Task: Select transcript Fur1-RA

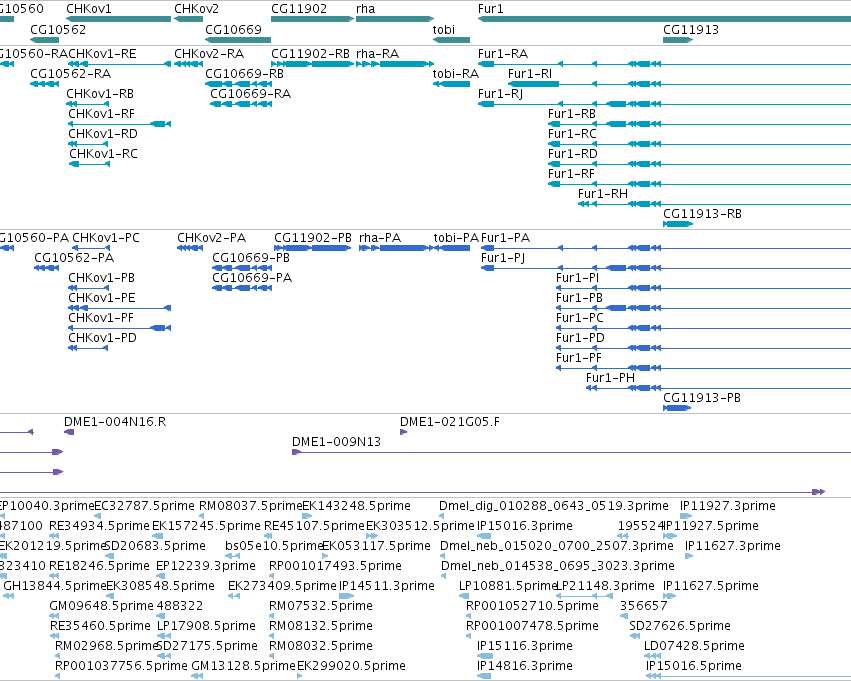Action: [503, 54]
